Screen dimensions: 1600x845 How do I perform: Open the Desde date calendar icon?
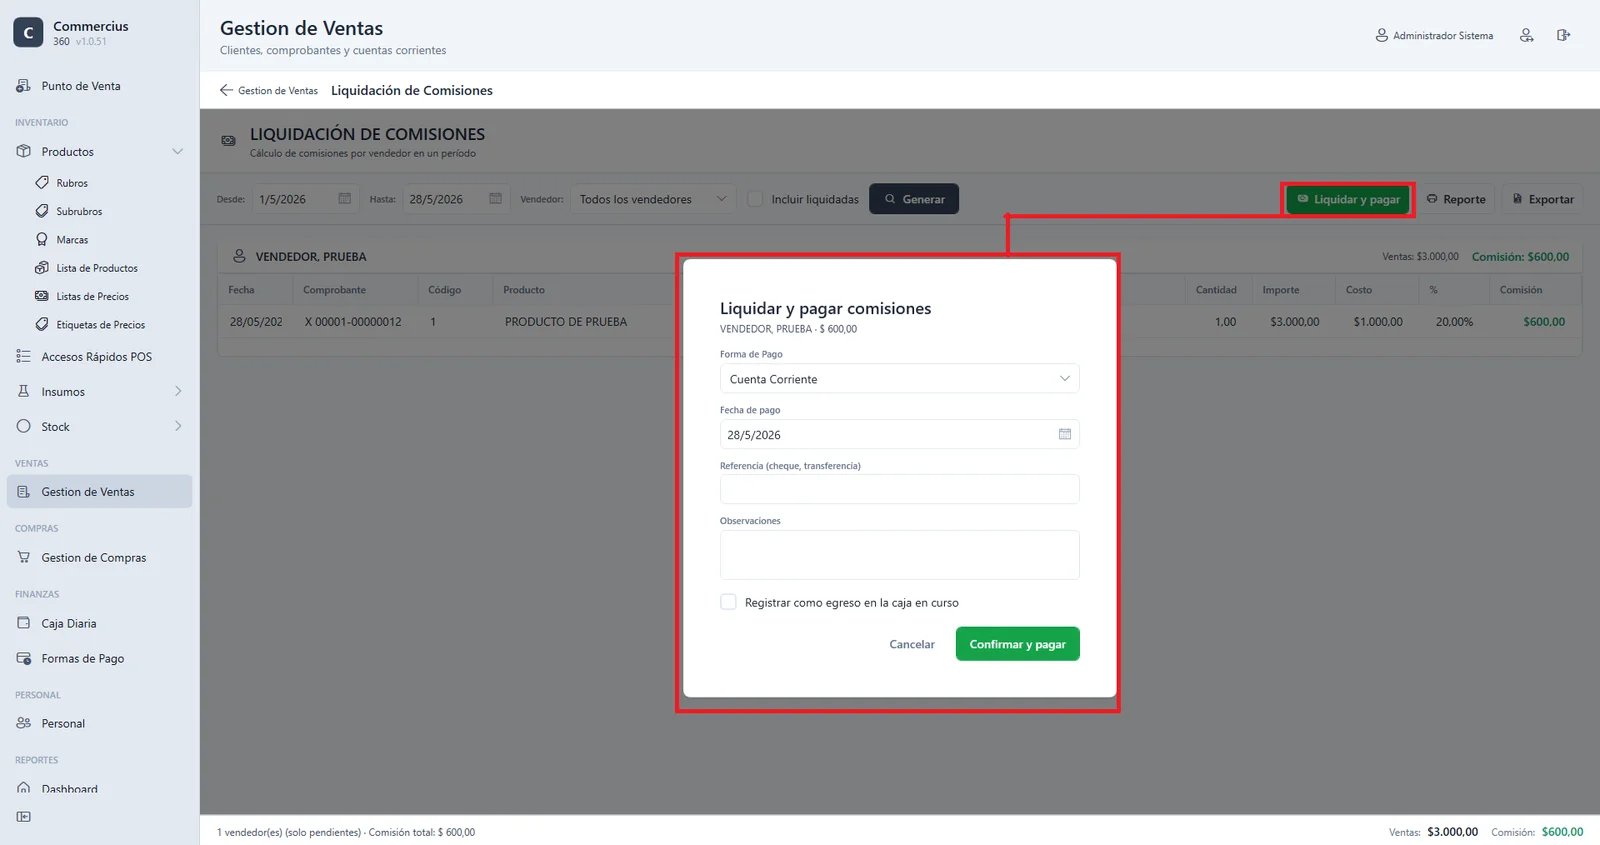(345, 199)
